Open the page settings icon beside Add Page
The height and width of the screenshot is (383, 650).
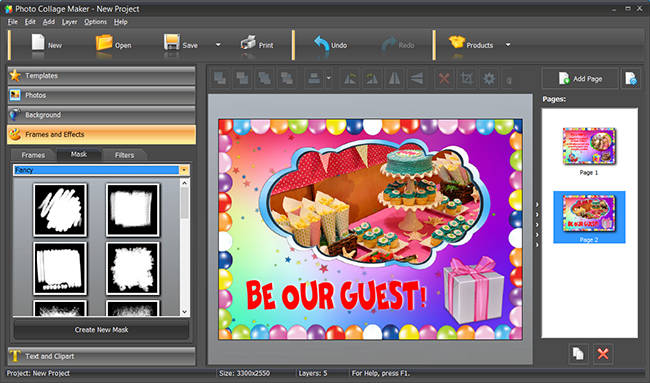pos(631,78)
